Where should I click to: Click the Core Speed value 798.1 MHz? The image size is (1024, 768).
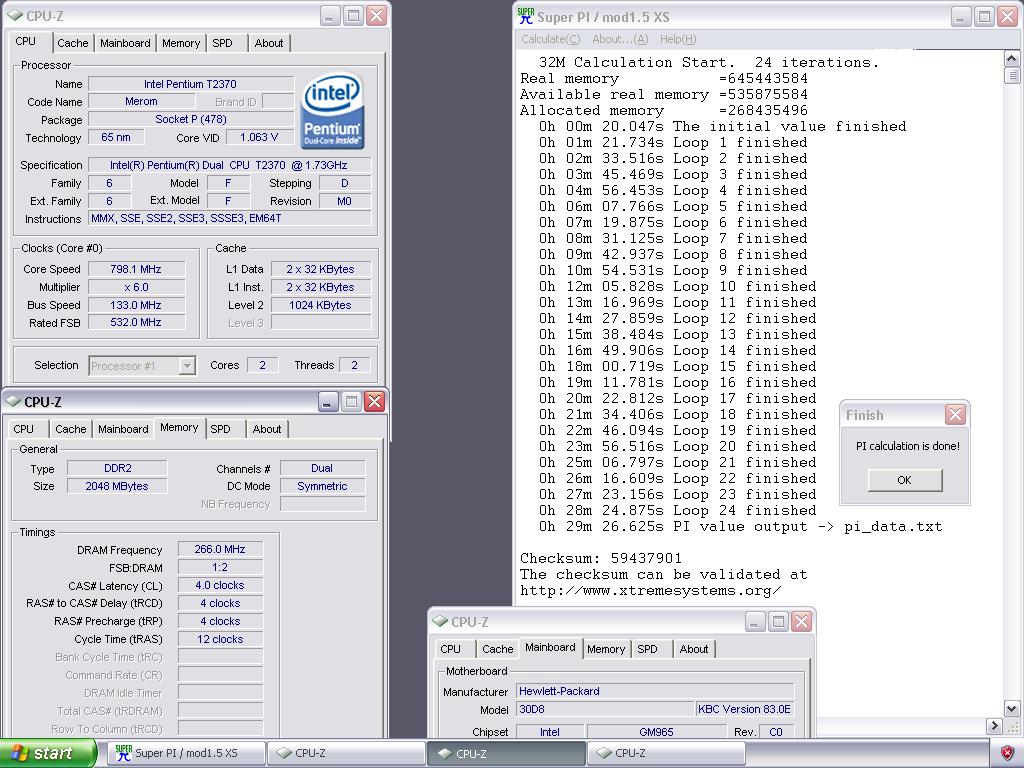pyautogui.click(x=136, y=269)
